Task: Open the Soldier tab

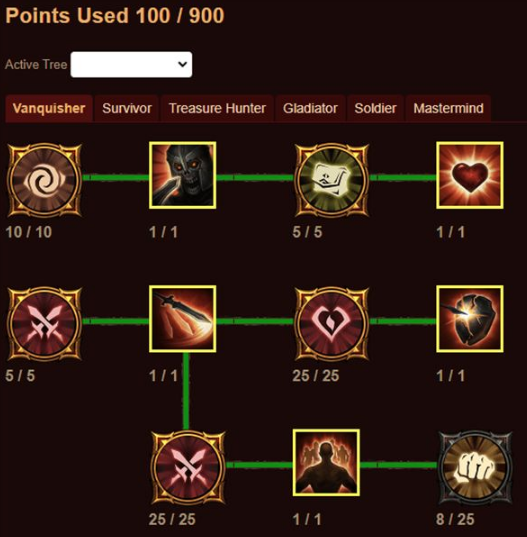Action: coord(375,108)
